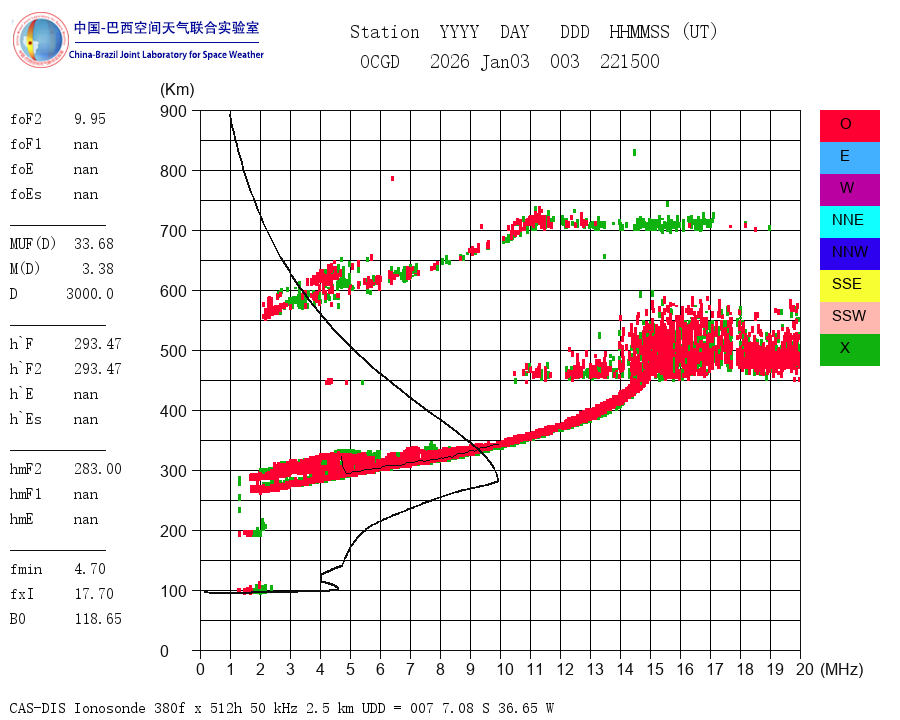Click the foEs parameter label

(26, 194)
